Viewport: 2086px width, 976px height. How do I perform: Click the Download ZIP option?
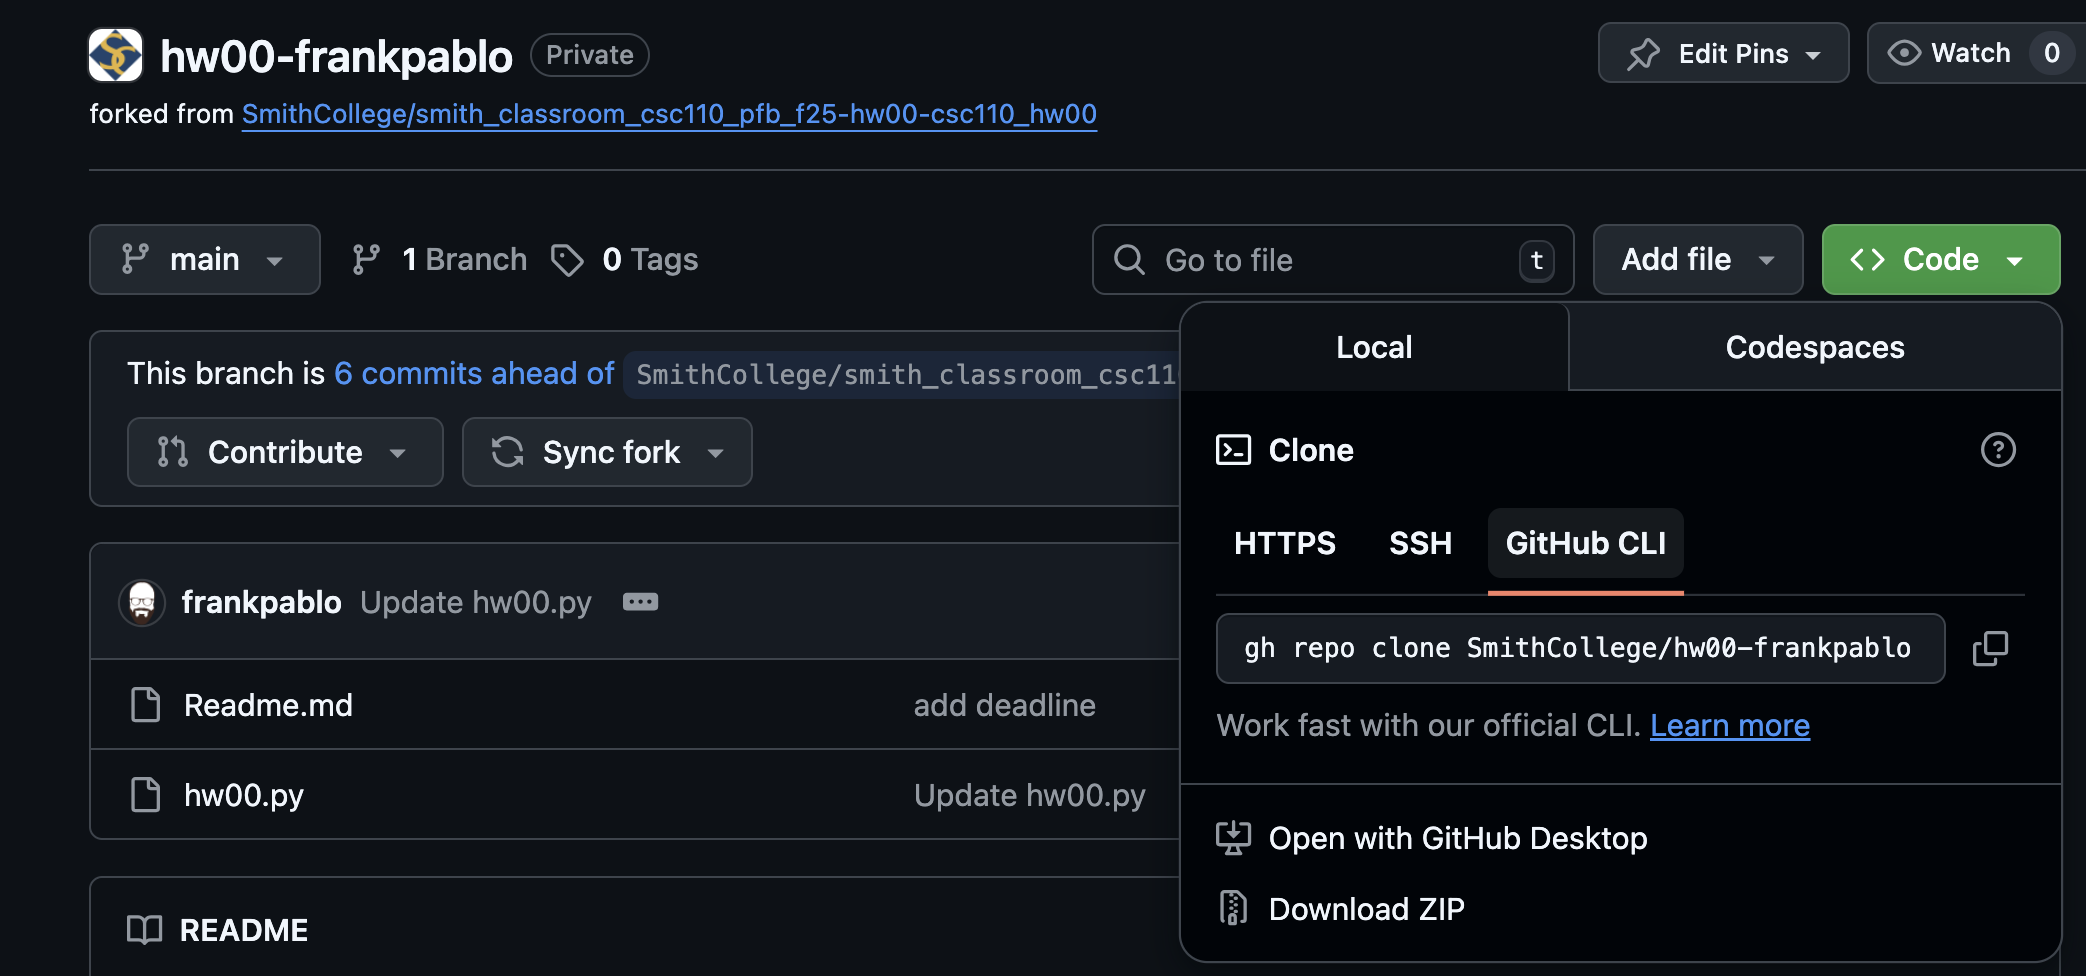1366,908
